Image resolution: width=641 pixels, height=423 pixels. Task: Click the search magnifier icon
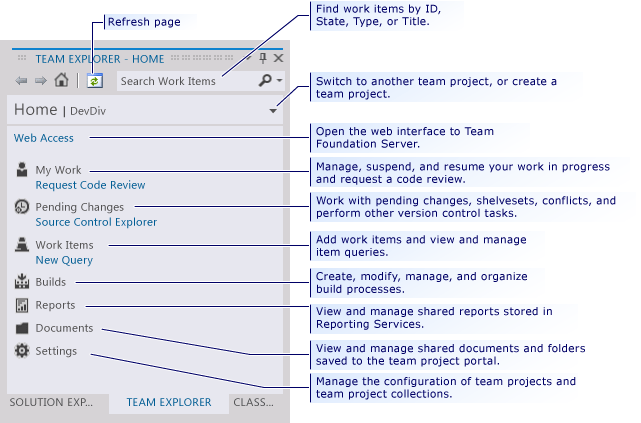tap(265, 81)
